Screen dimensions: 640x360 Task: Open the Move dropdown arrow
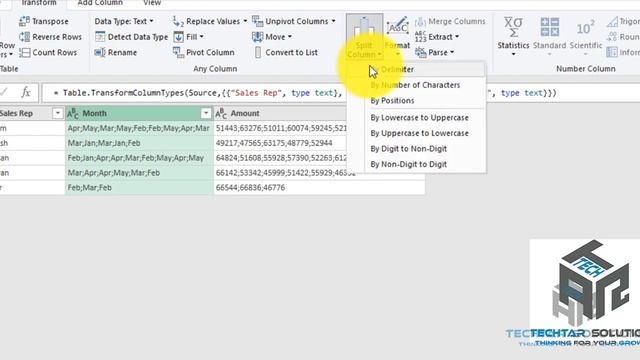[x=289, y=37]
